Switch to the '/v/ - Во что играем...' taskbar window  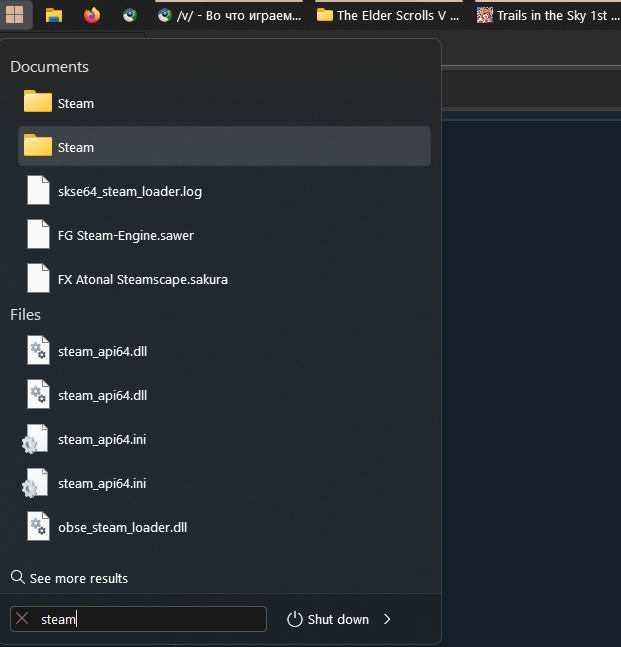click(x=229, y=15)
